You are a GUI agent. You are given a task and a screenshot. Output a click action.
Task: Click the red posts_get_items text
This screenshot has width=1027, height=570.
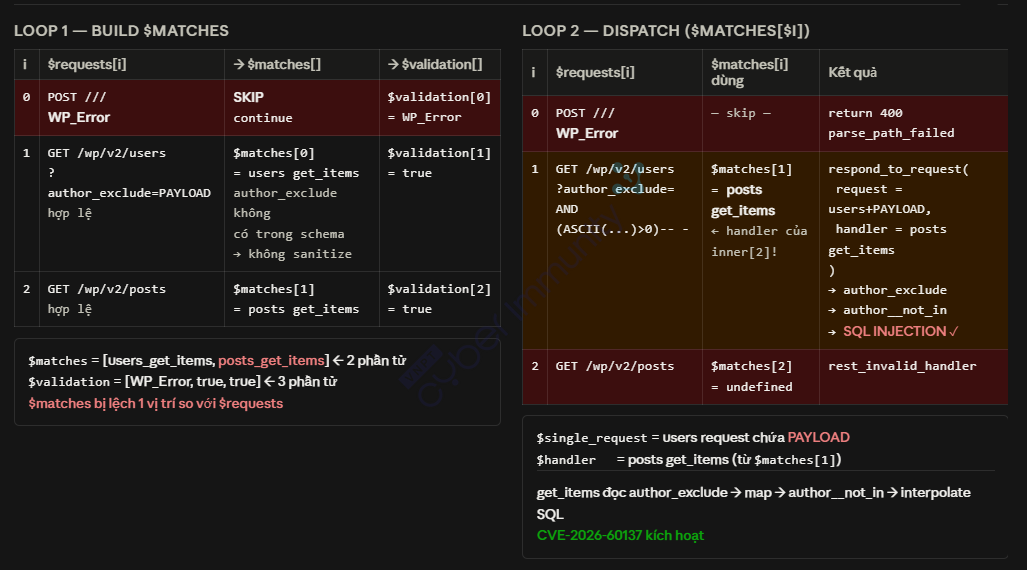click(x=271, y=360)
